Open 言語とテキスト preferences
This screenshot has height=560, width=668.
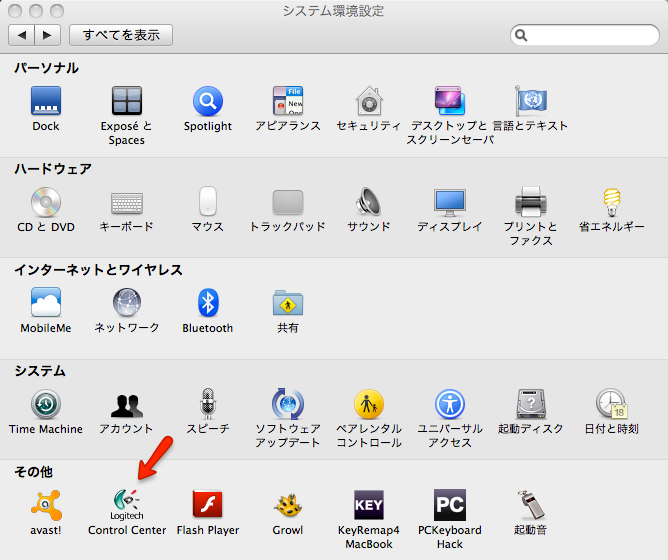(x=530, y=101)
